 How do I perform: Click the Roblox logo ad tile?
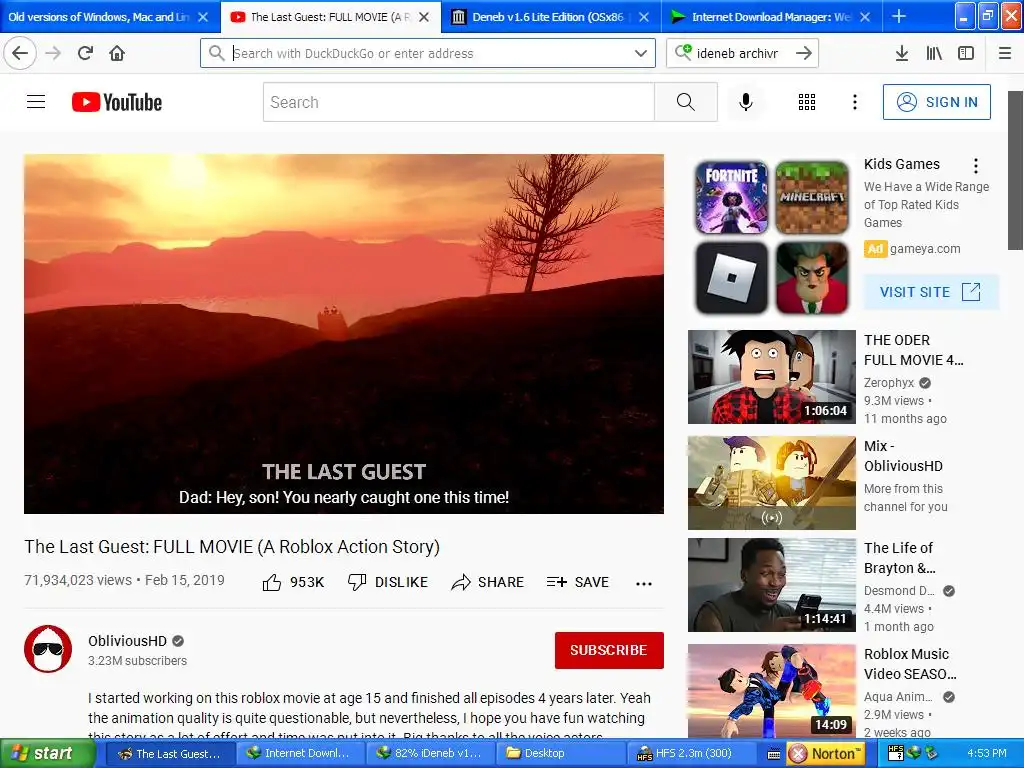(x=731, y=278)
